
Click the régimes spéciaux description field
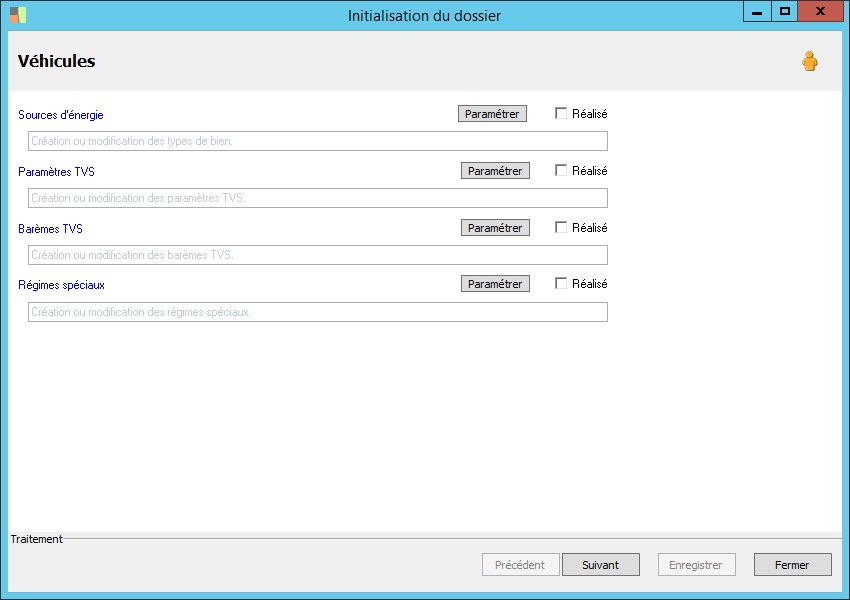[318, 312]
